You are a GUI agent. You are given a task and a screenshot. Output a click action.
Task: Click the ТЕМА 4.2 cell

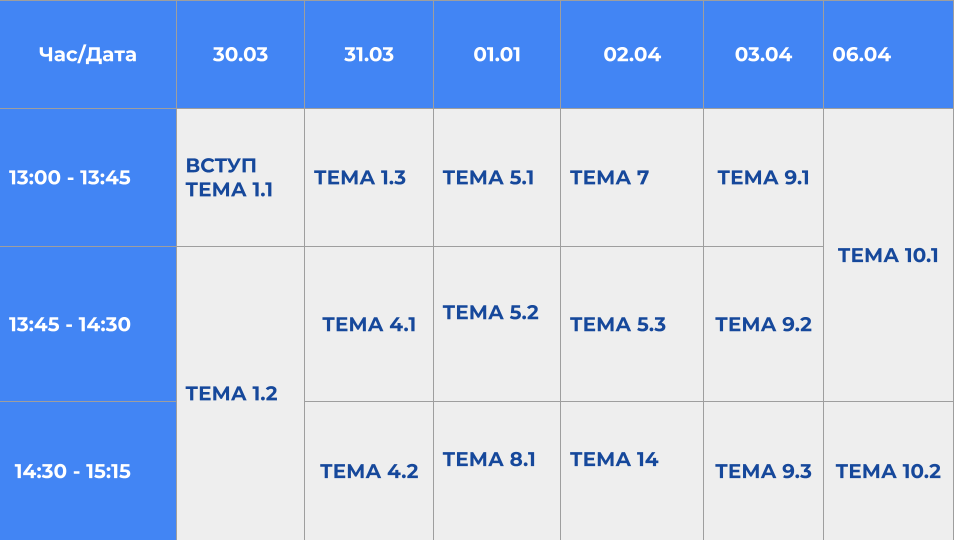[x=369, y=471]
